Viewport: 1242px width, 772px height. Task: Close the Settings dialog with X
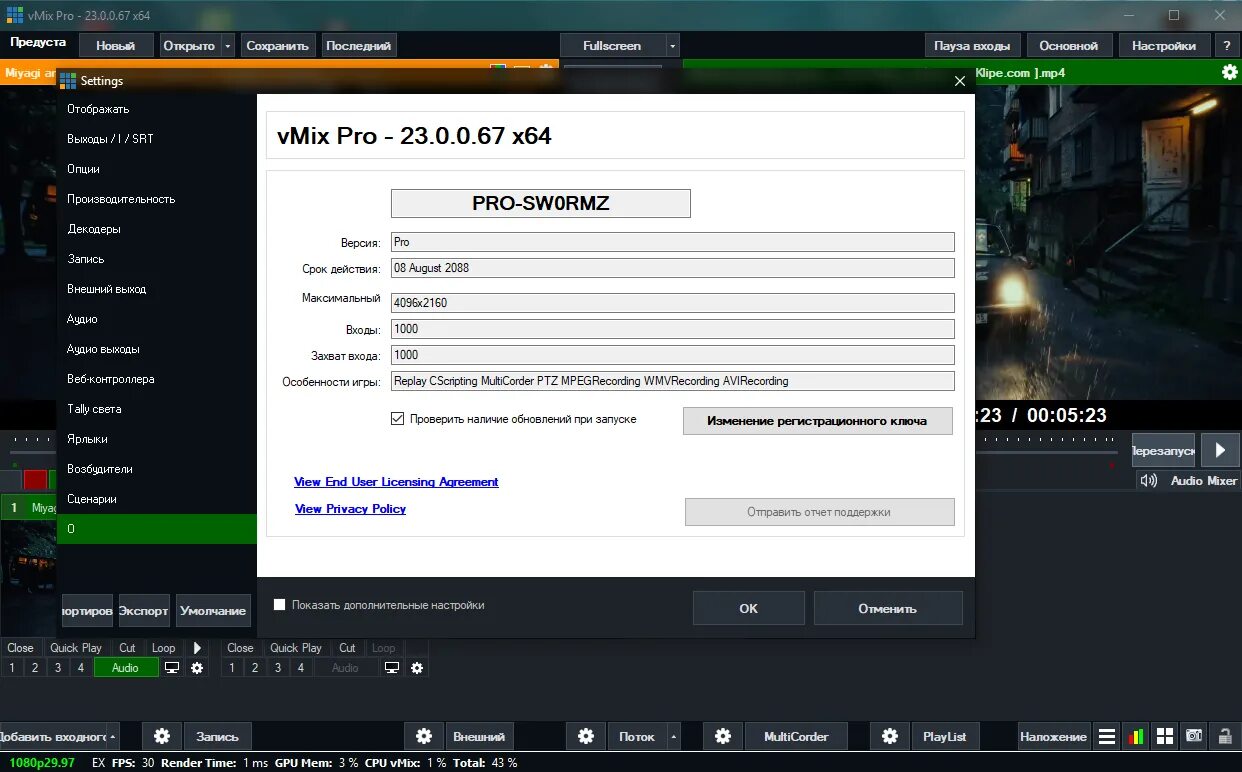point(960,81)
